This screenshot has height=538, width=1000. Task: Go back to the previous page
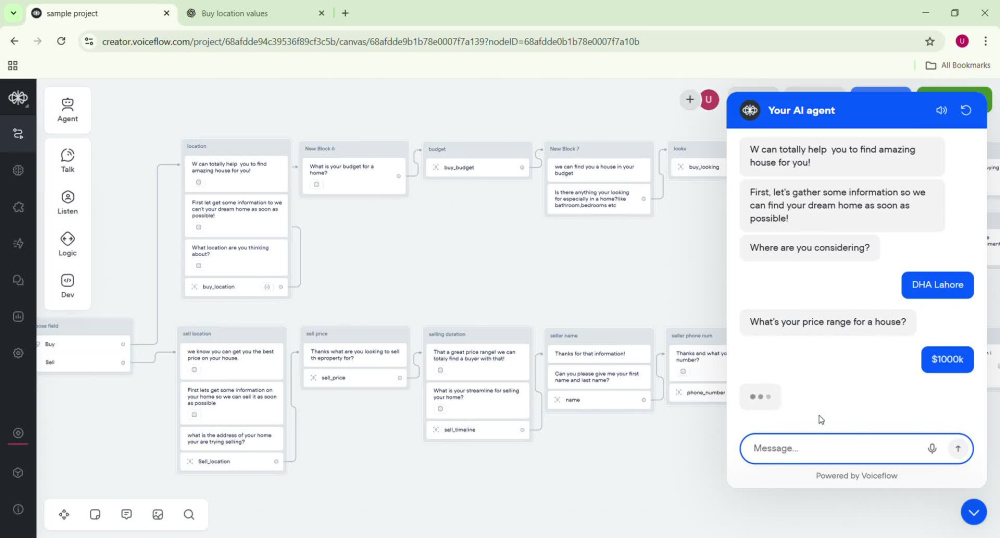tap(15, 41)
